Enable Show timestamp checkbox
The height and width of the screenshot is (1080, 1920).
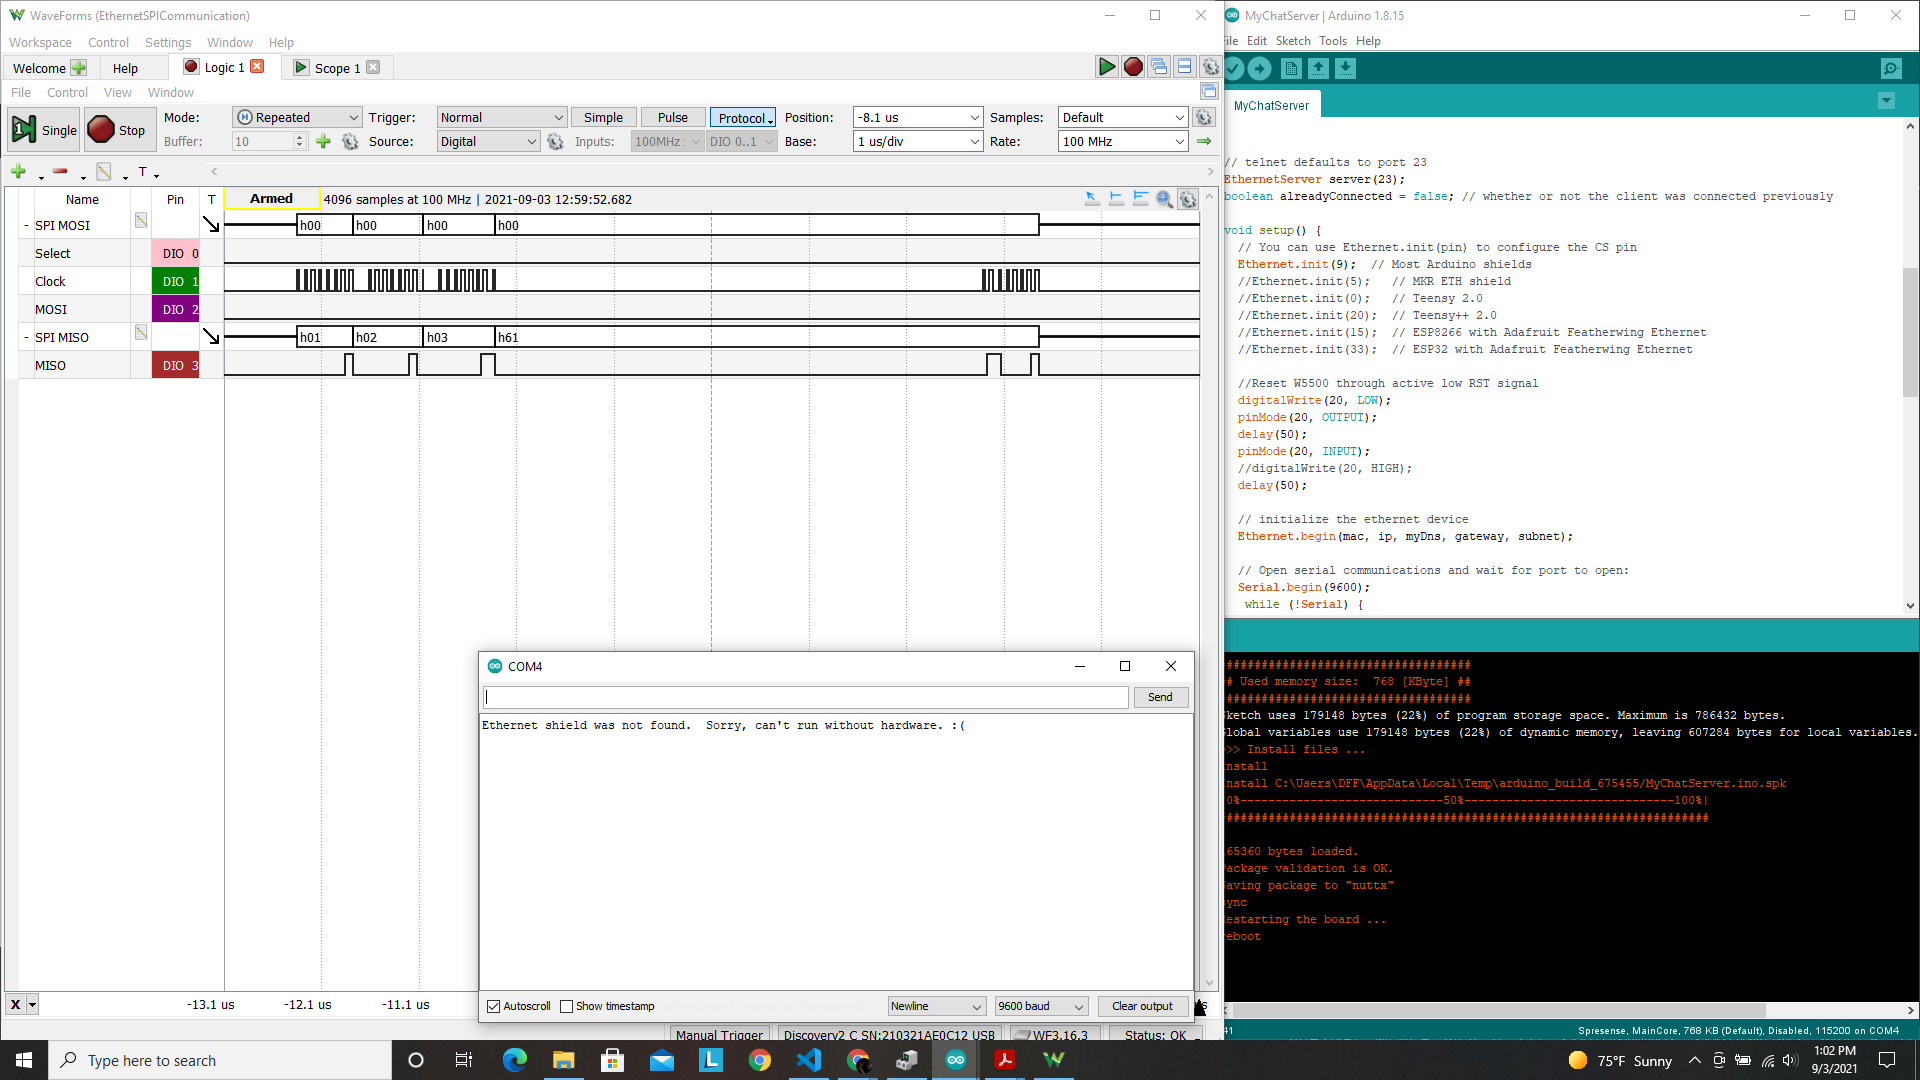pyautogui.click(x=567, y=1006)
